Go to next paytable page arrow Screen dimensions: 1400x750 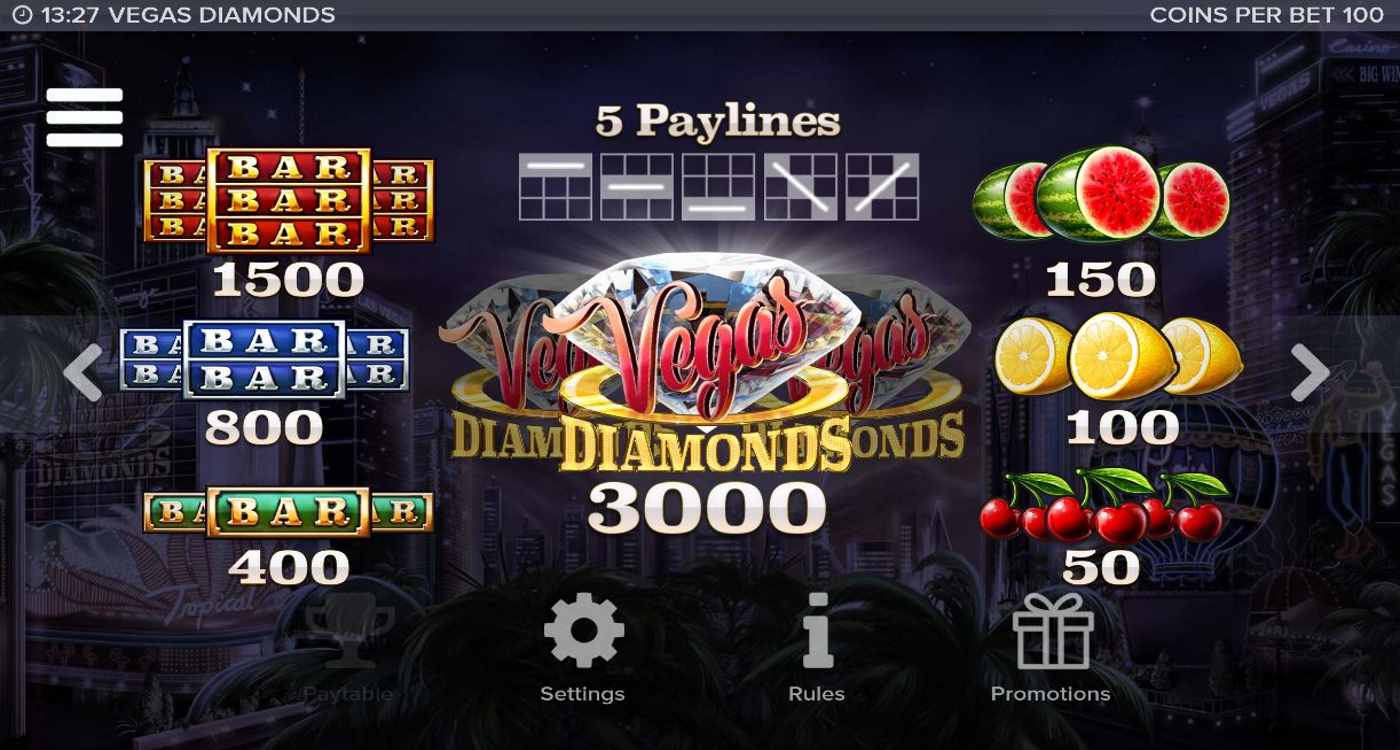1309,373
